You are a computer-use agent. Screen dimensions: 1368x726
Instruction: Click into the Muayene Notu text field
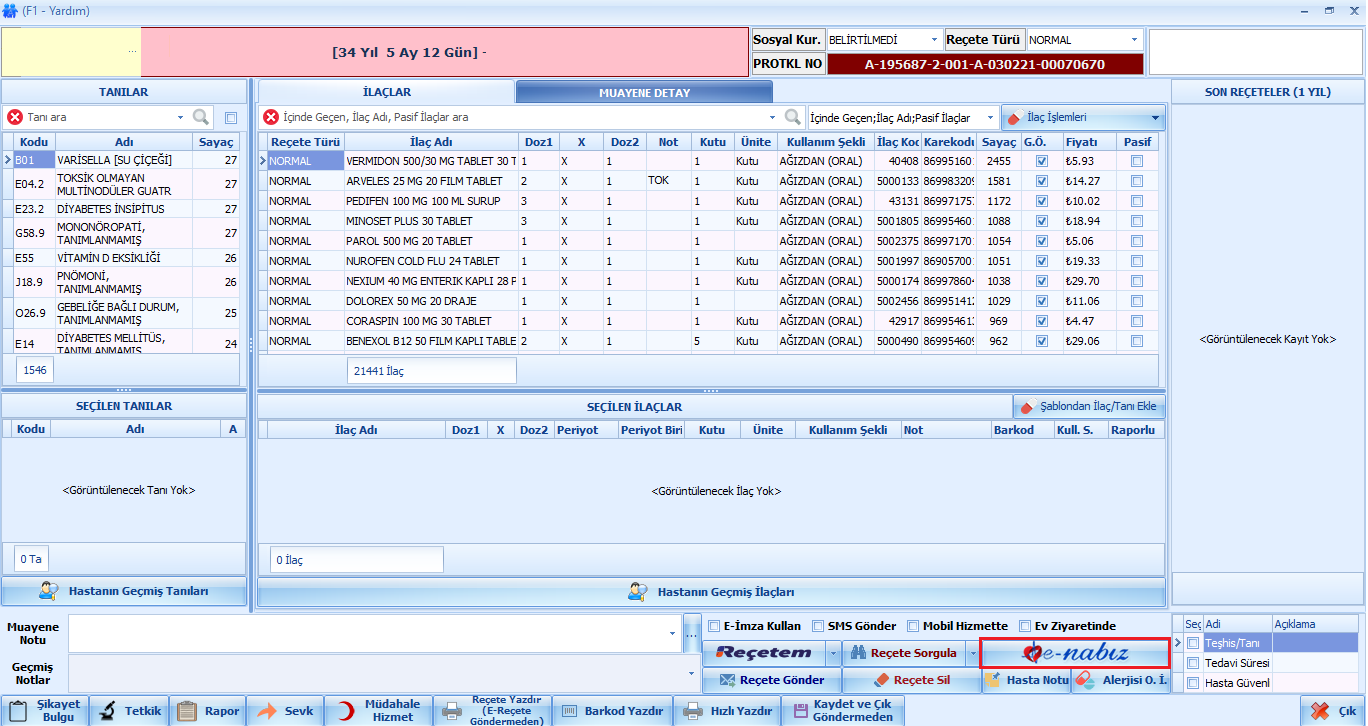(370, 633)
